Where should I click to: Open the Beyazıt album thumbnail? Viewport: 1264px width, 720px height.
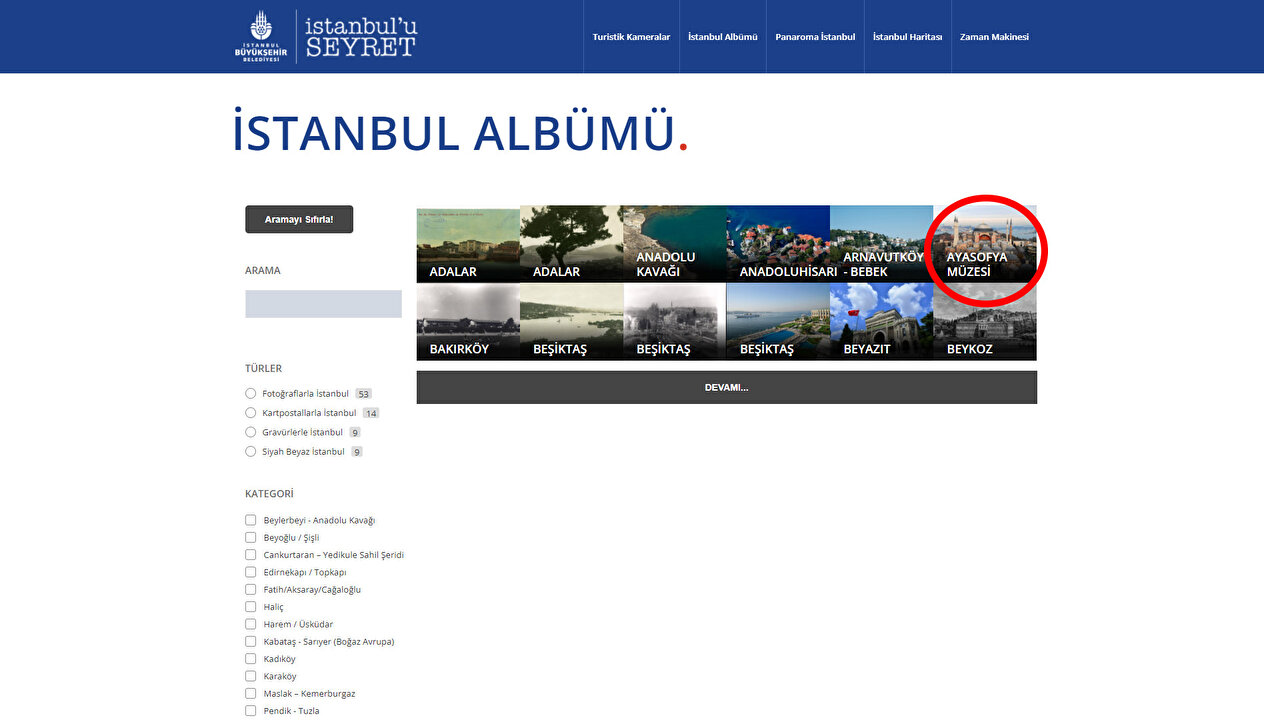click(x=881, y=321)
